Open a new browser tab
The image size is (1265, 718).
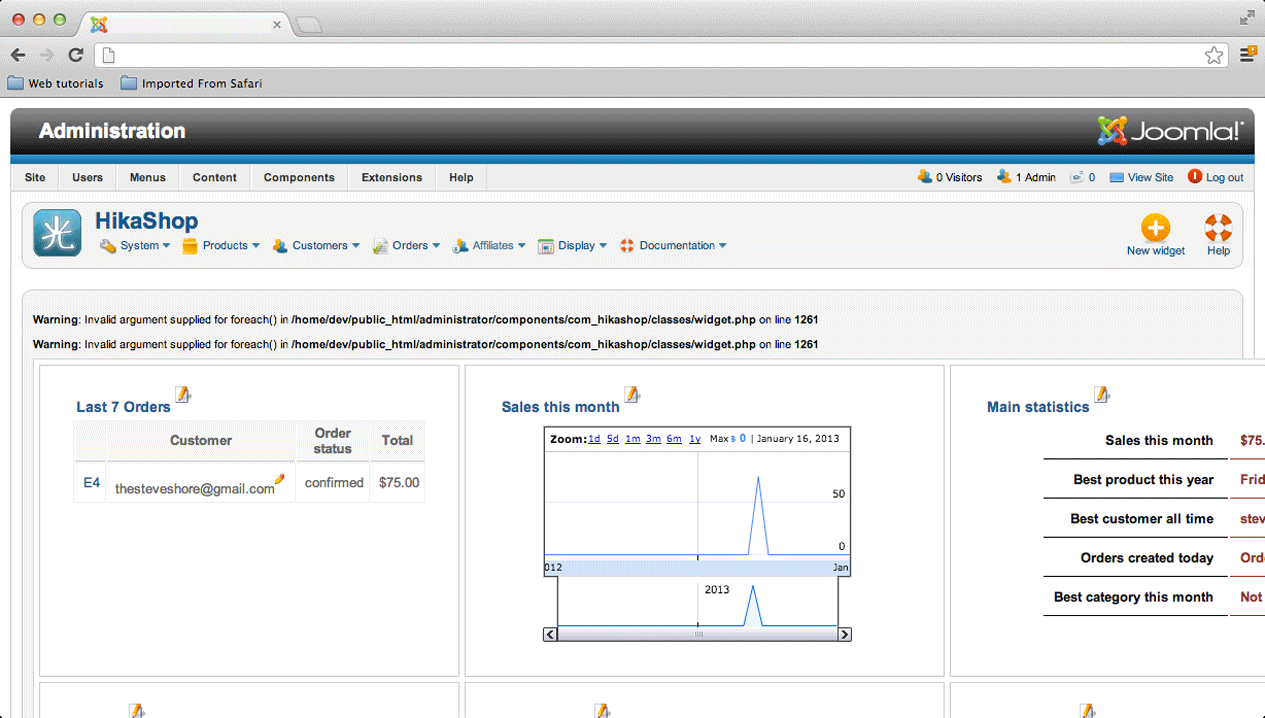point(309,25)
